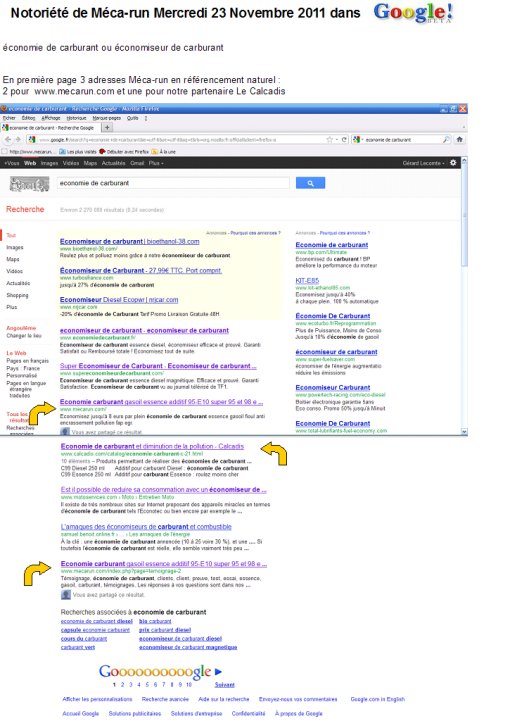
Task: Click the blue next-page arrow after Gooooogle
Action: click(218, 671)
